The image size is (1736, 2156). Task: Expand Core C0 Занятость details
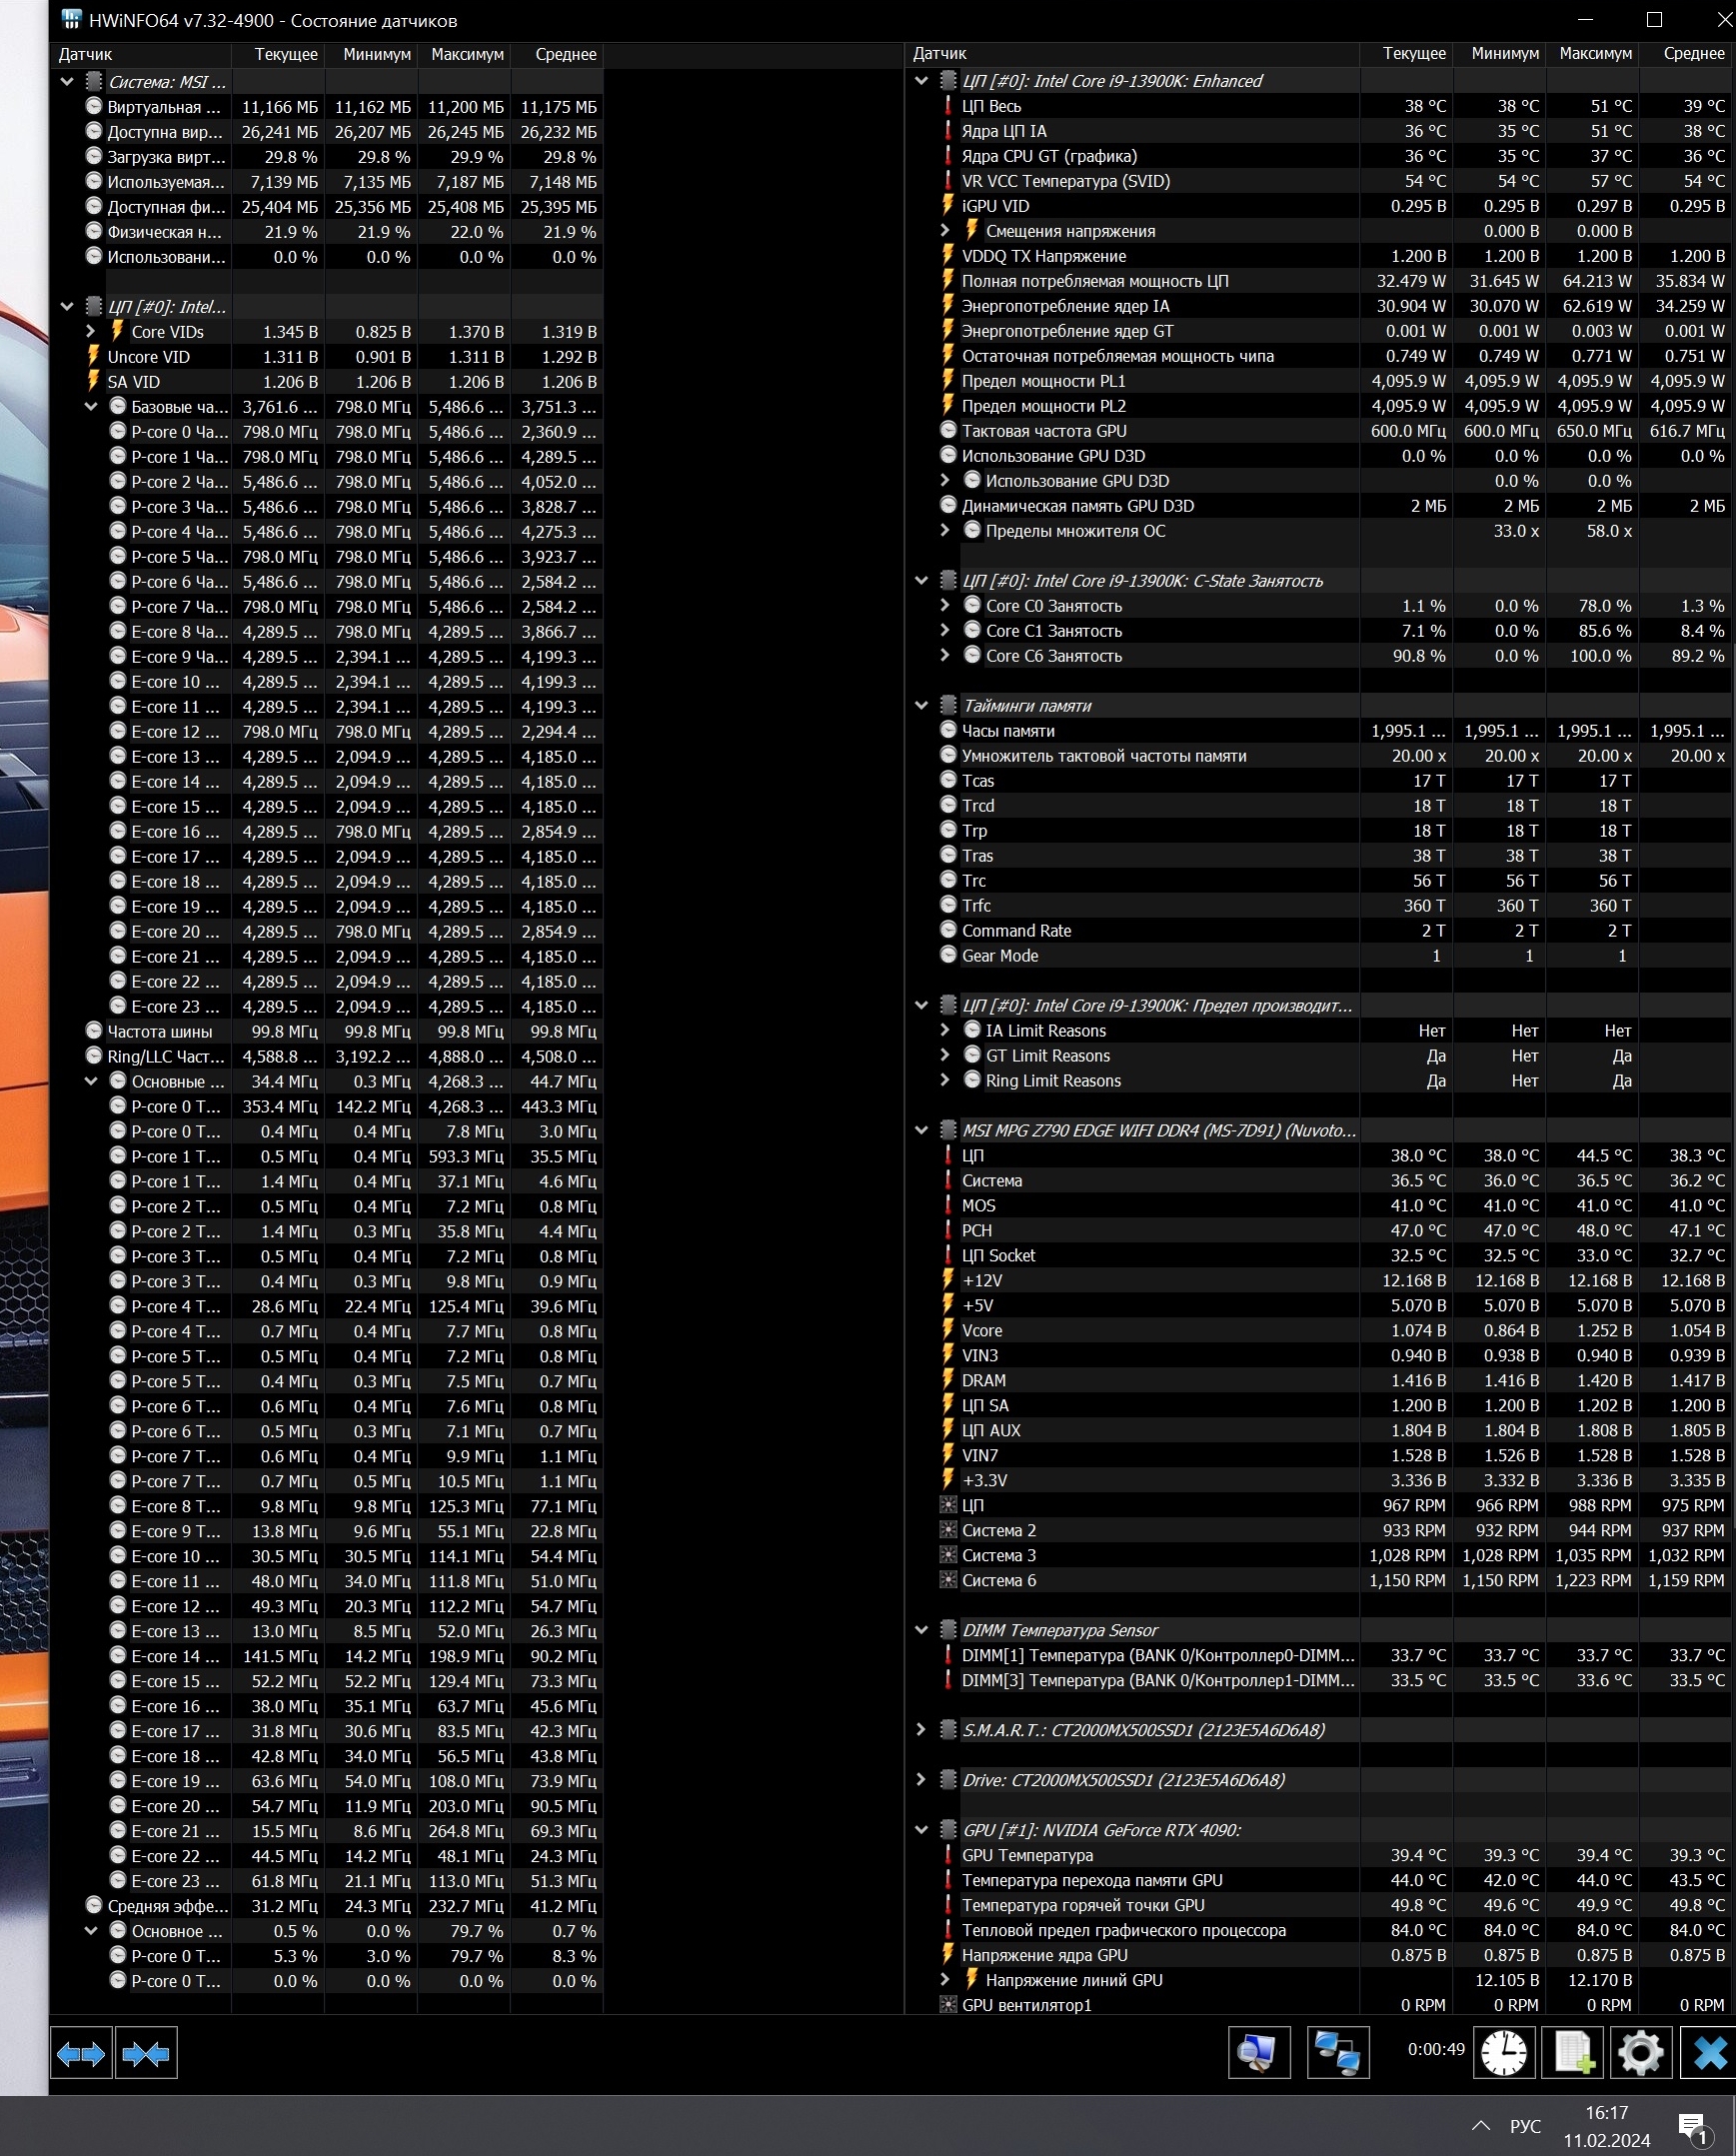coord(945,606)
